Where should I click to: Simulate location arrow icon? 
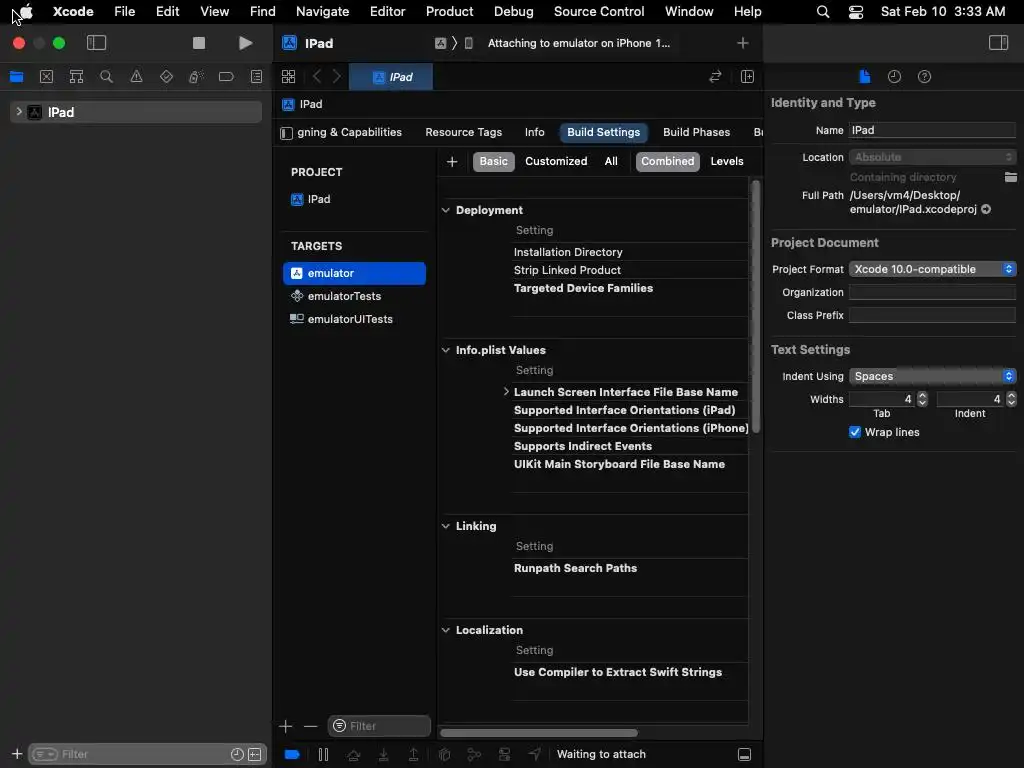(x=534, y=755)
